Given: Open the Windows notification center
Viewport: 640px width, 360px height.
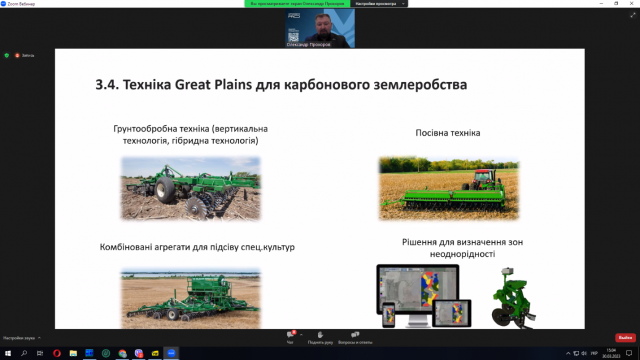Looking at the screenshot, I should coord(629,353).
